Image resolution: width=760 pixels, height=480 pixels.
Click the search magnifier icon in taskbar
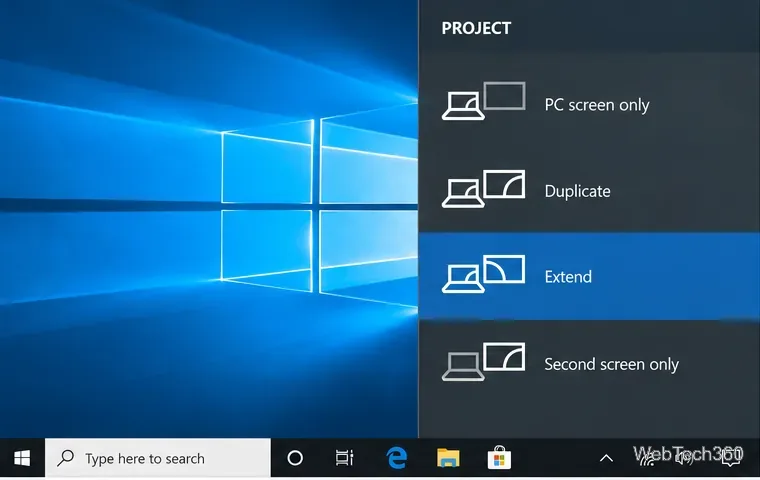point(65,458)
